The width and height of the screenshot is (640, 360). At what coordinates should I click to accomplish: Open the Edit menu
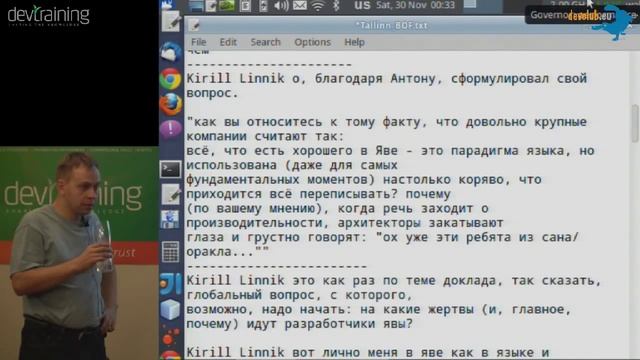point(228,42)
